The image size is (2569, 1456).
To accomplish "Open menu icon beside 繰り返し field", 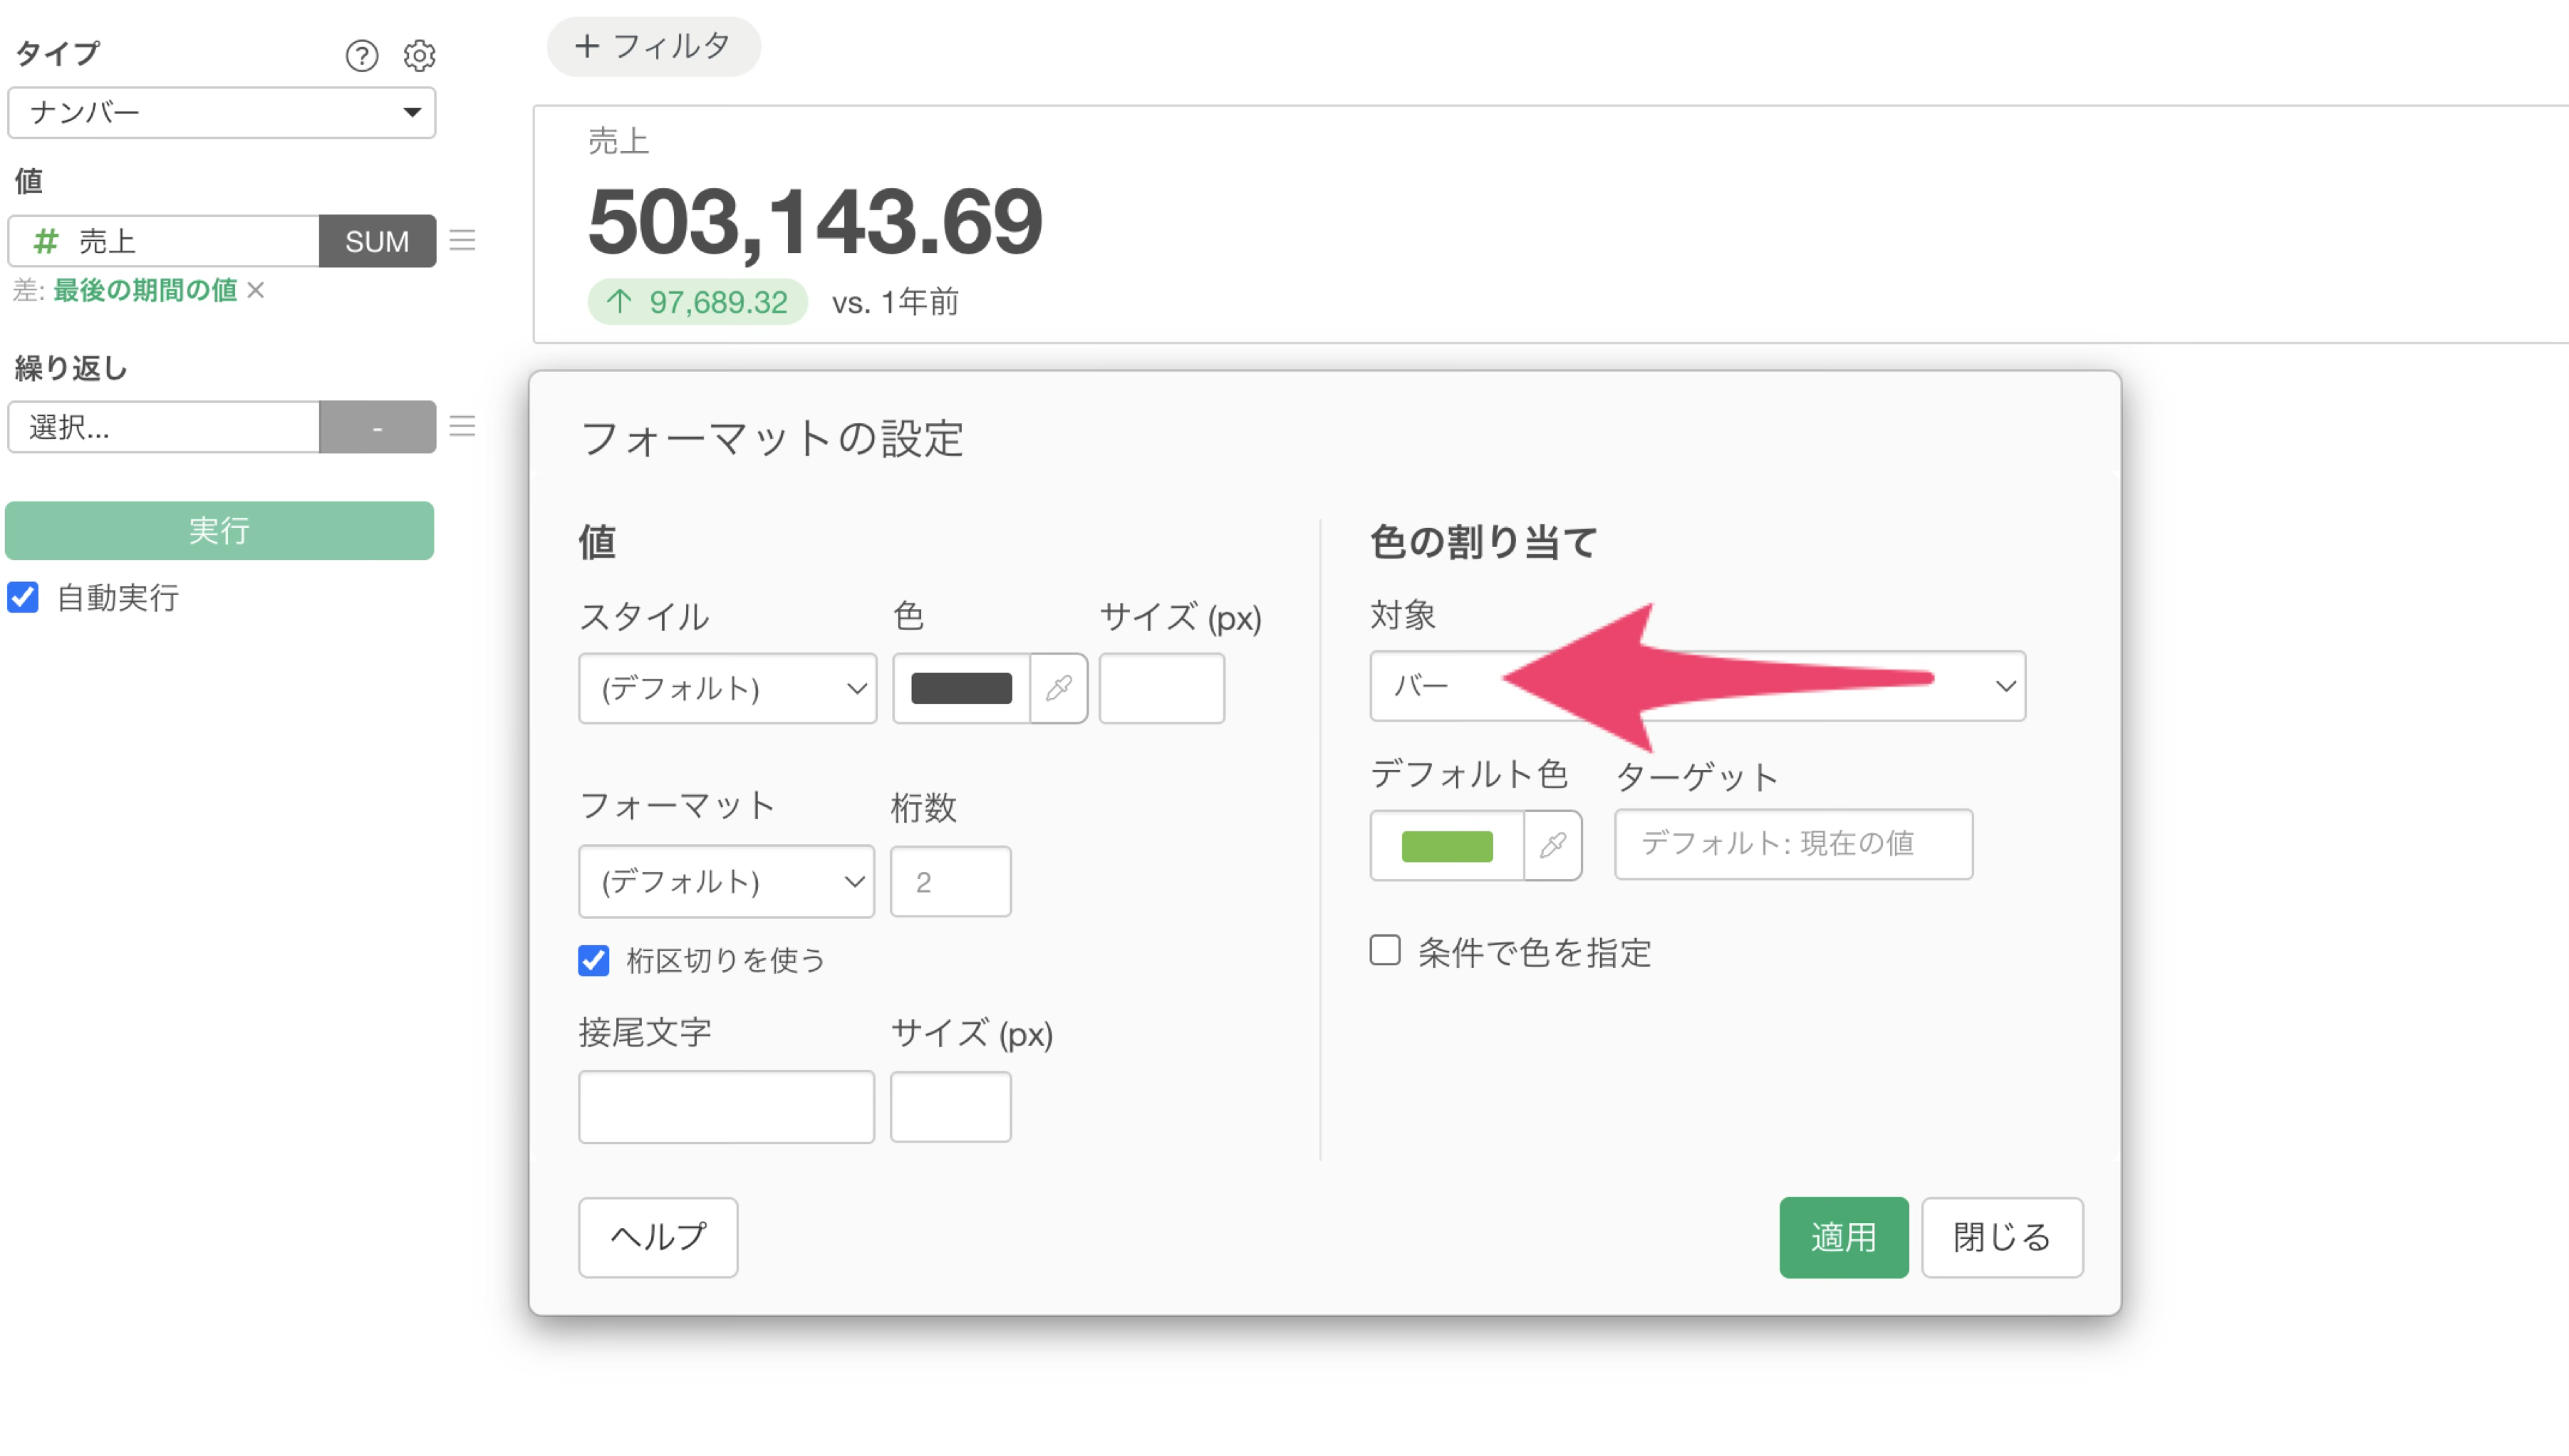I will point(462,426).
